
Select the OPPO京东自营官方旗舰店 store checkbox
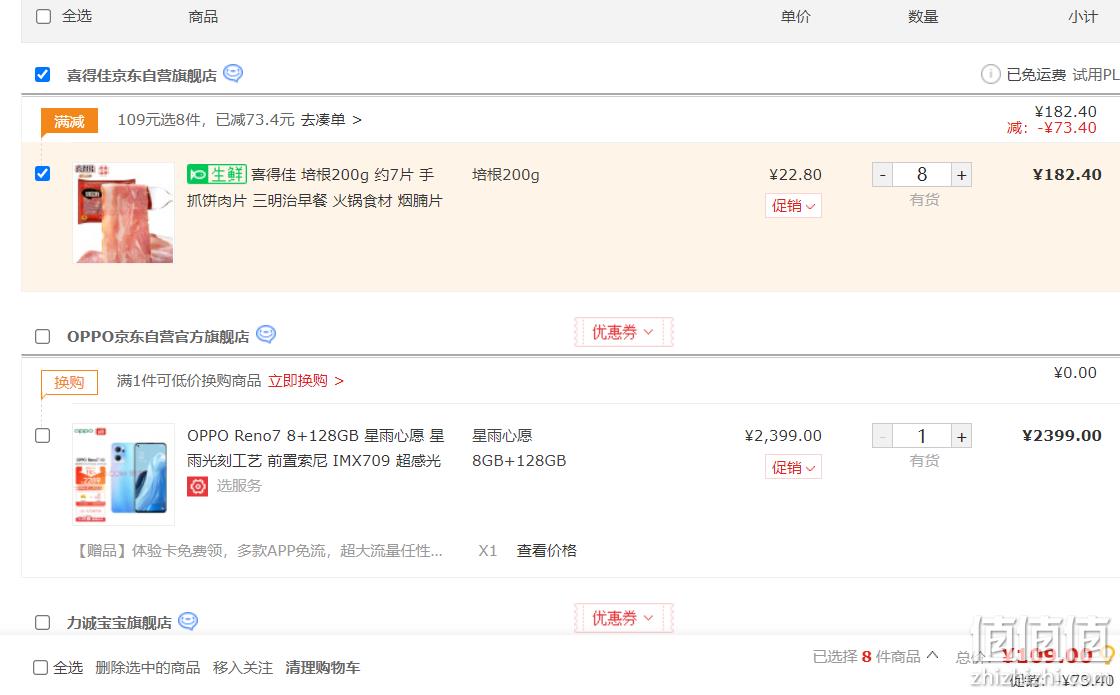coord(43,336)
